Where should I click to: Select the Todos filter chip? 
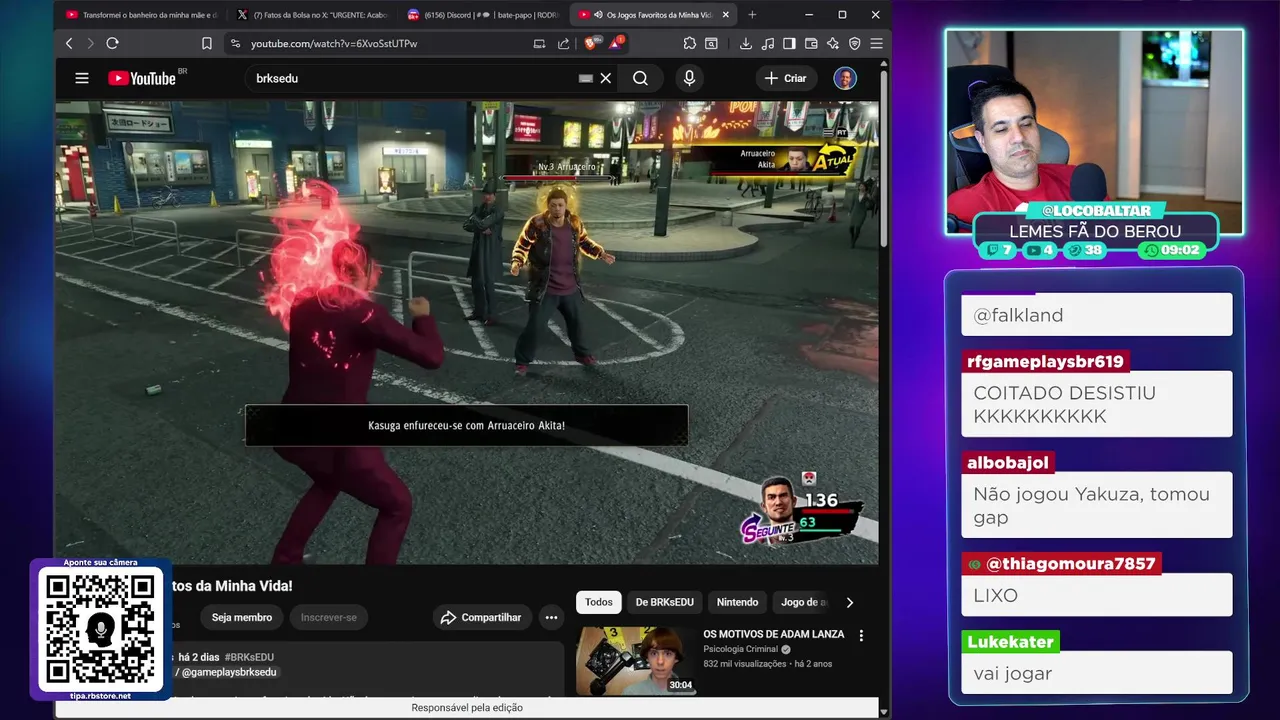tap(599, 602)
